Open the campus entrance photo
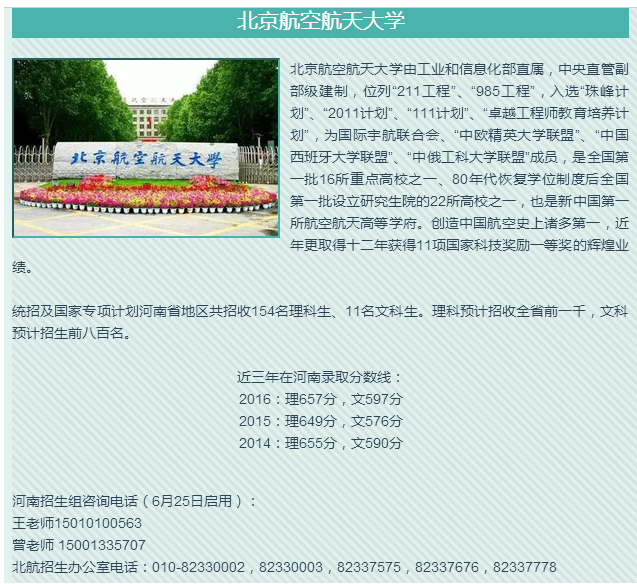 [146, 147]
